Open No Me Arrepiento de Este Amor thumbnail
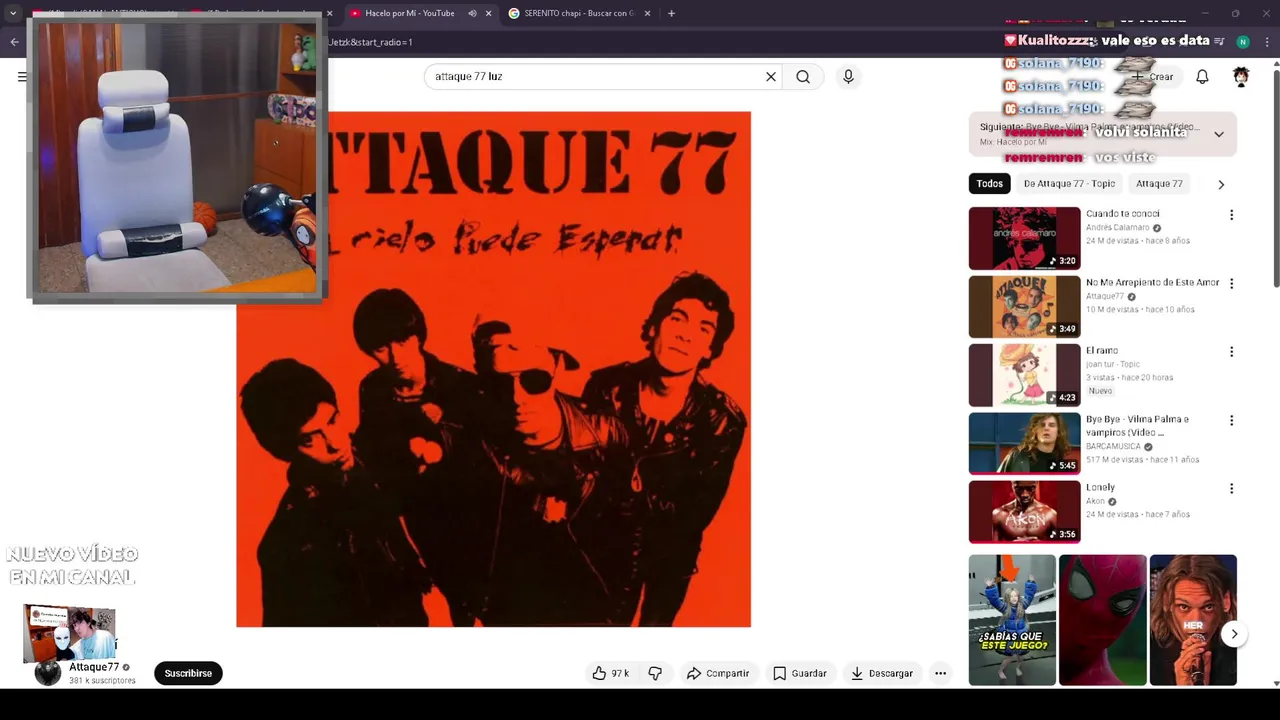The height and width of the screenshot is (720, 1280). coord(1024,307)
